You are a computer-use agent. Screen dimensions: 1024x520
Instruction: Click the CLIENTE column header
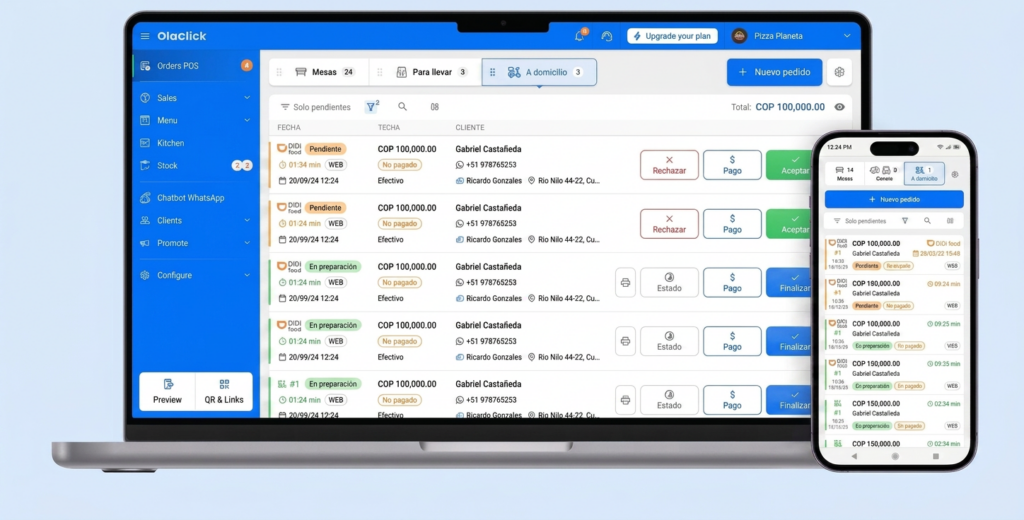pyautogui.click(x=470, y=127)
